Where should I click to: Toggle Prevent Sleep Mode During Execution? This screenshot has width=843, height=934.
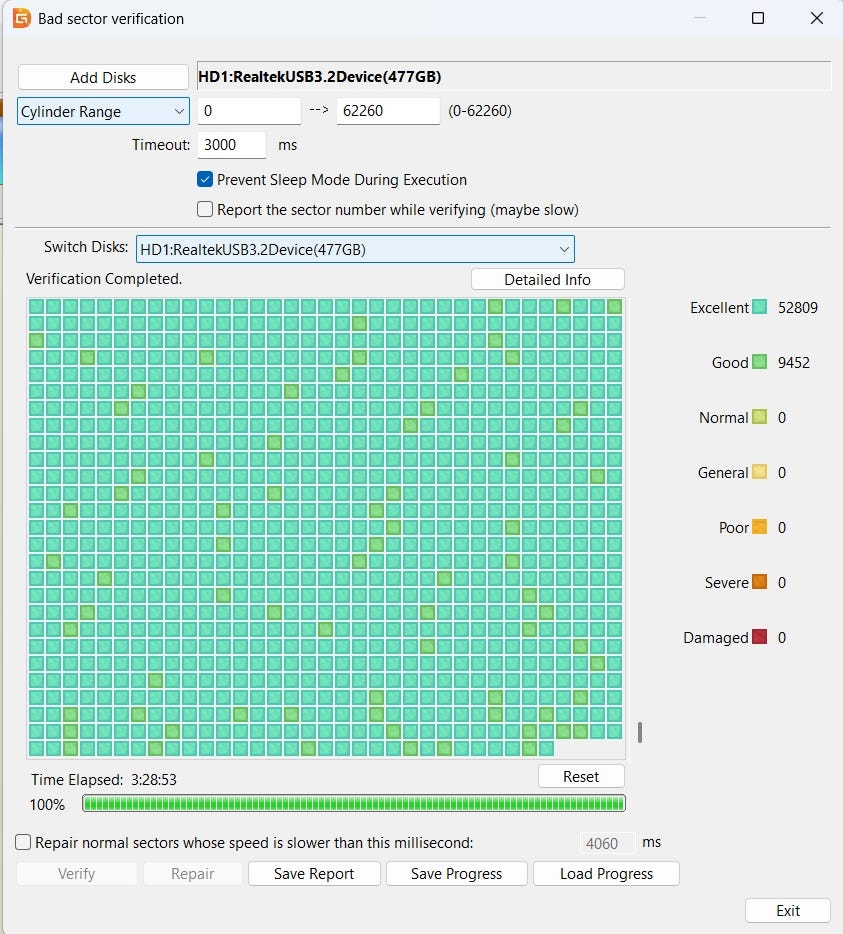(206, 180)
